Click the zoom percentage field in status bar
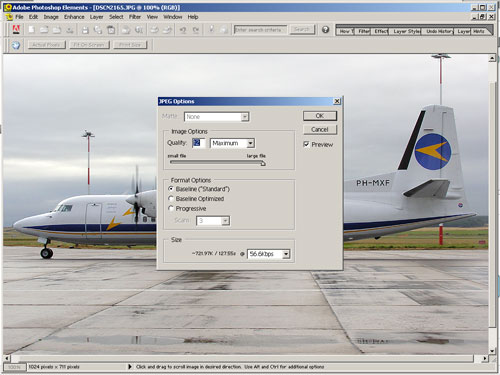The width and height of the screenshot is (500, 375). (x=14, y=367)
